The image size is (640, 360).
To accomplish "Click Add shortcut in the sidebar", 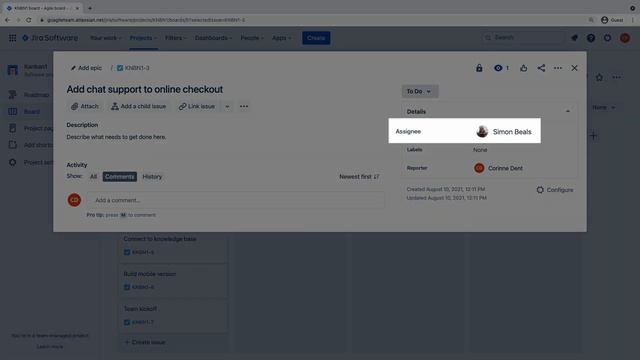I will click(30, 145).
